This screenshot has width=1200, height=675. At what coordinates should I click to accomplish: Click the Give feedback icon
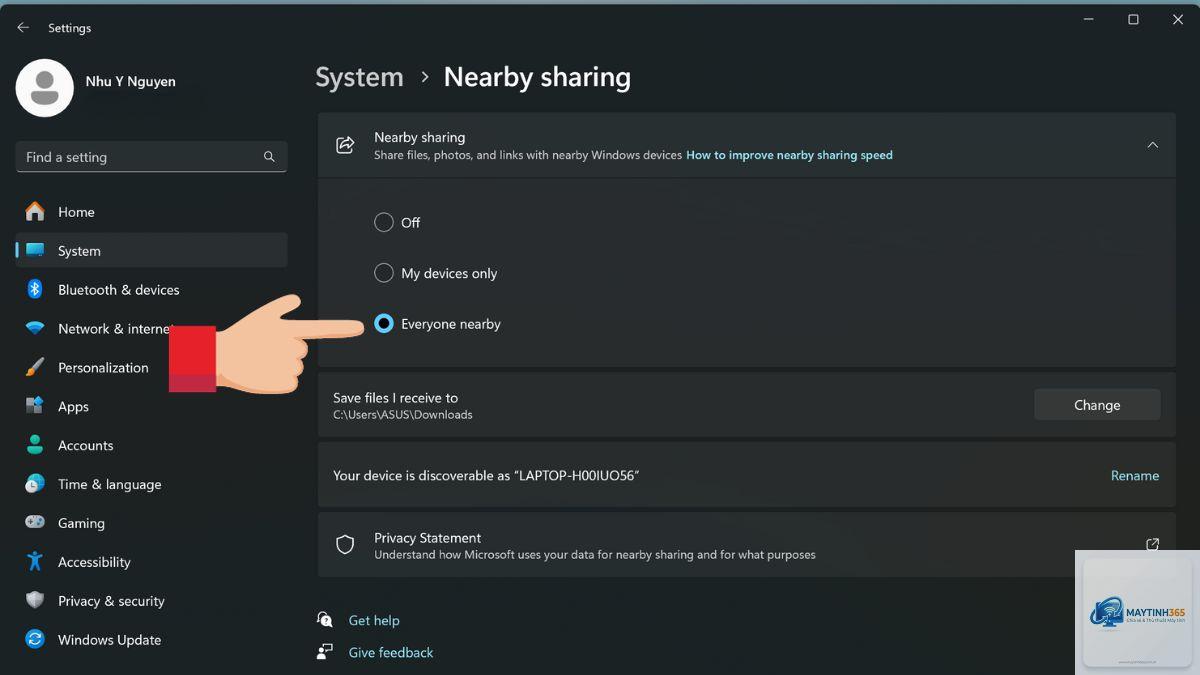coord(324,652)
